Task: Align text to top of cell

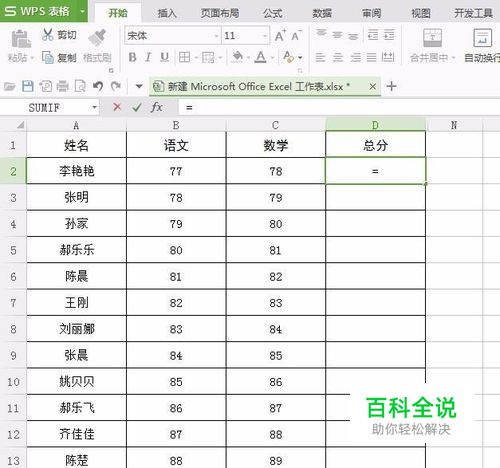Action: (x=321, y=33)
